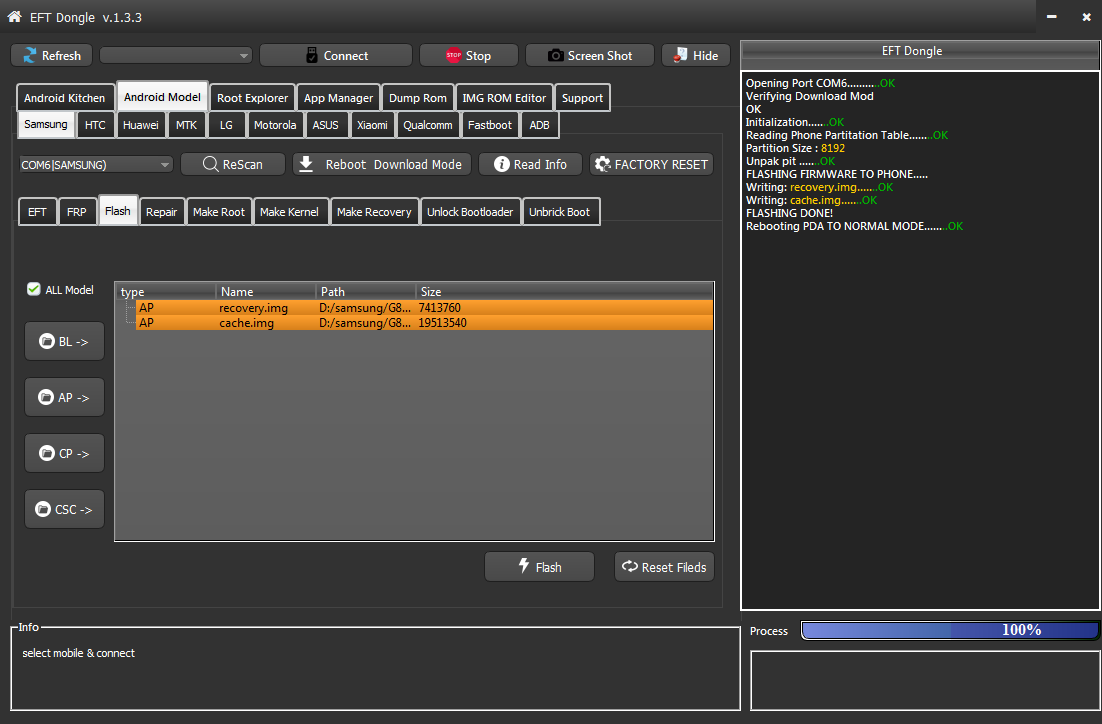Click the 'FLASHING DONE!' log line
1102x724 pixels.
pyautogui.click(x=789, y=213)
